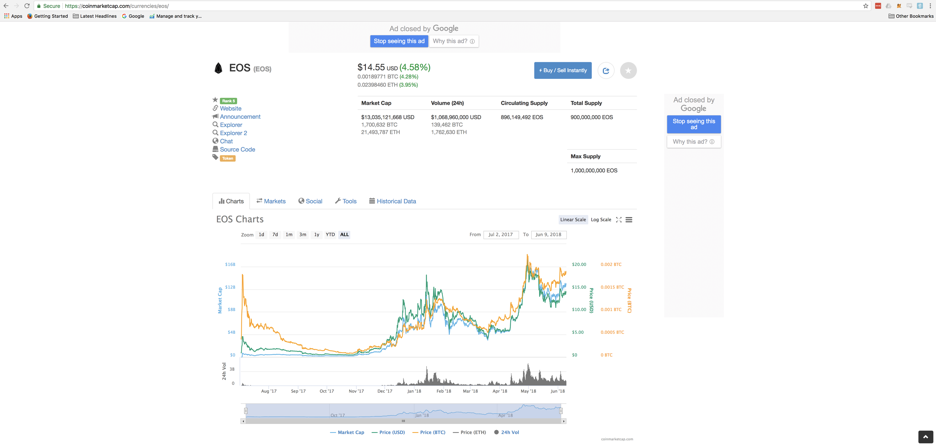Click the blue square extension icon
936x448 pixels.
click(920, 5)
